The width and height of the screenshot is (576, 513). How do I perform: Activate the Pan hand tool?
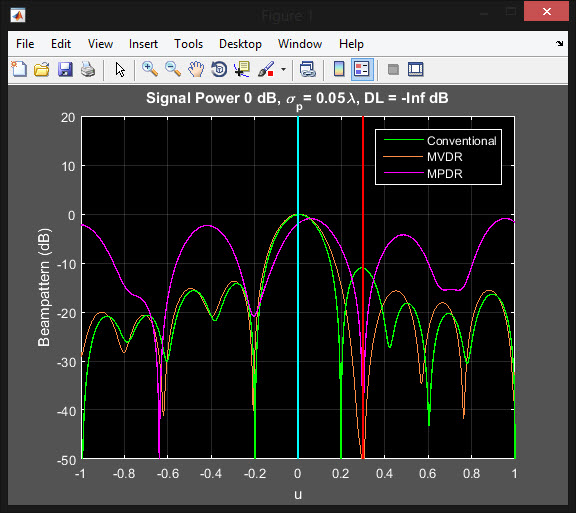click(196, 69)
